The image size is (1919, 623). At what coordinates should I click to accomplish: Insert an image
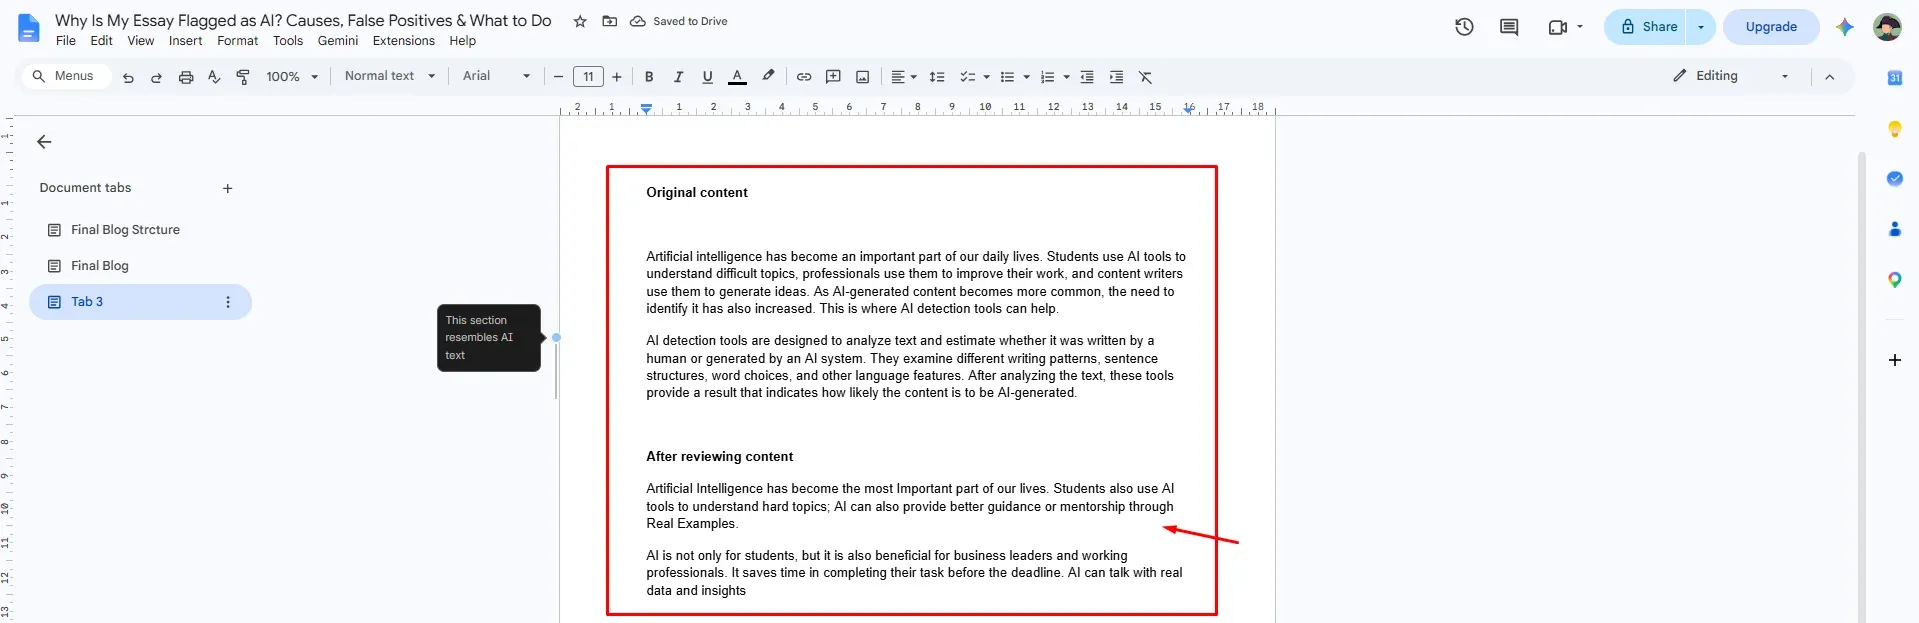862,77
